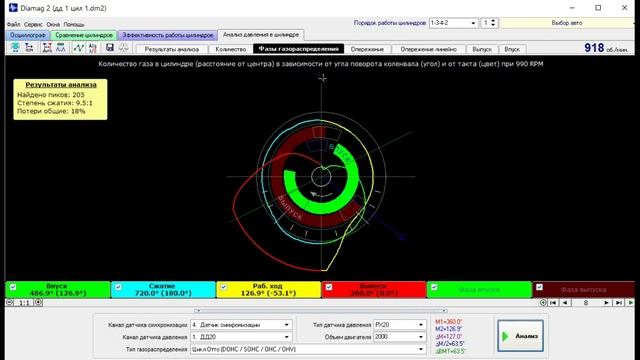Expand pressure sensor type PX20 dropdown
The width and height of the screenshot is (640, 360).
400,324
